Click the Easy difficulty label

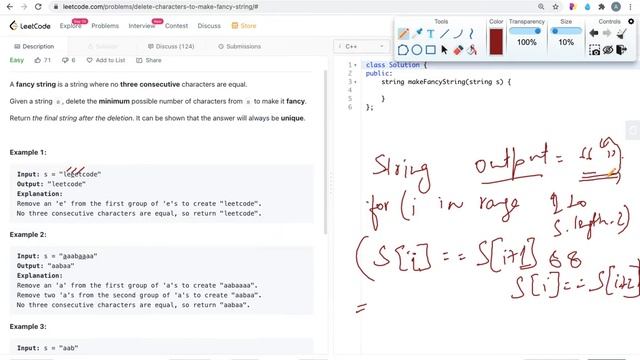click(17, 60)
